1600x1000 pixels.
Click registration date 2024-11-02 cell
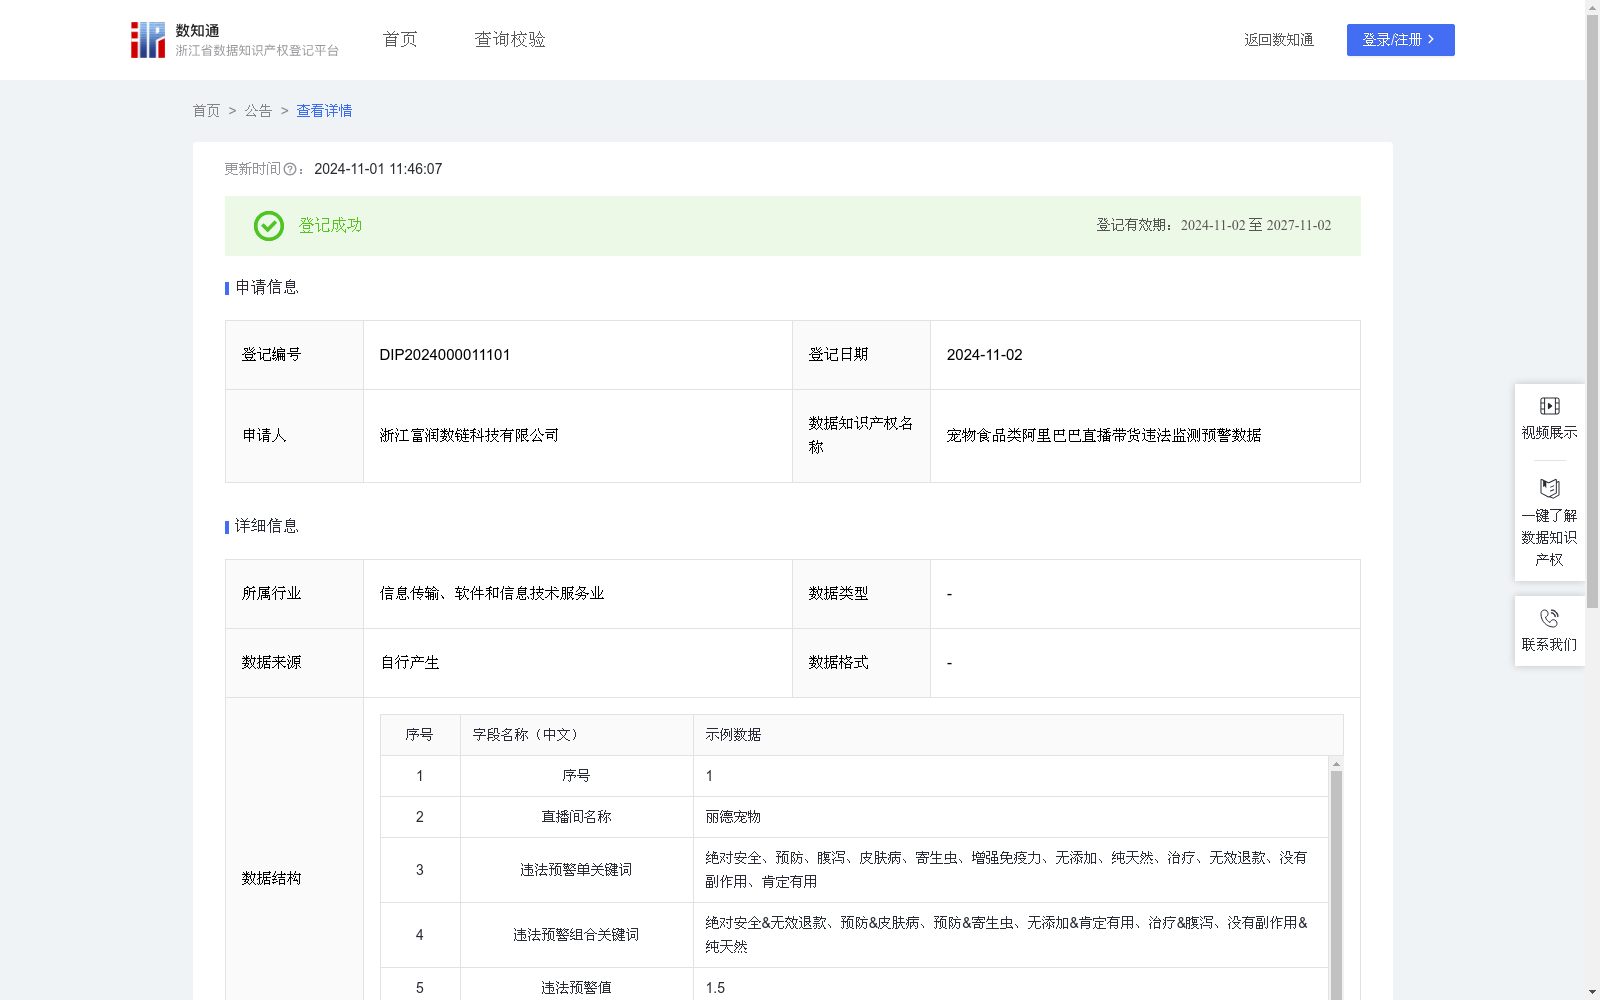coord(1145,355)
